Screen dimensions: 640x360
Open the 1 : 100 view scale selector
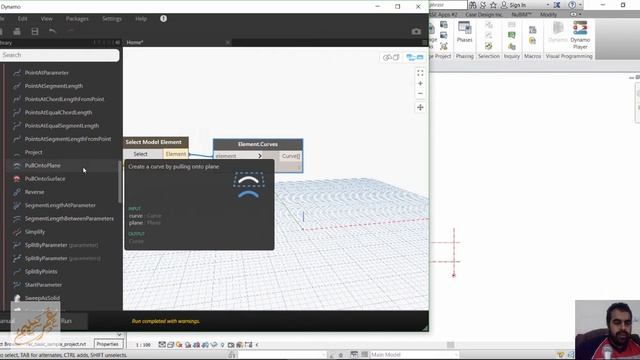point(143,345)
